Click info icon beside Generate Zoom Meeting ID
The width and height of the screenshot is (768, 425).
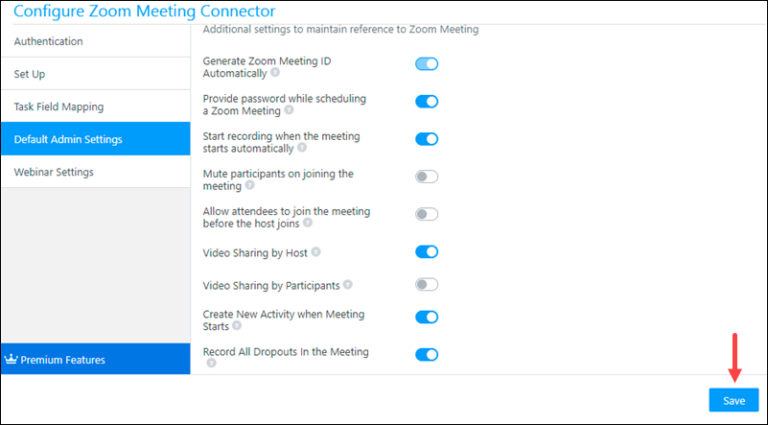coord(275,73)
